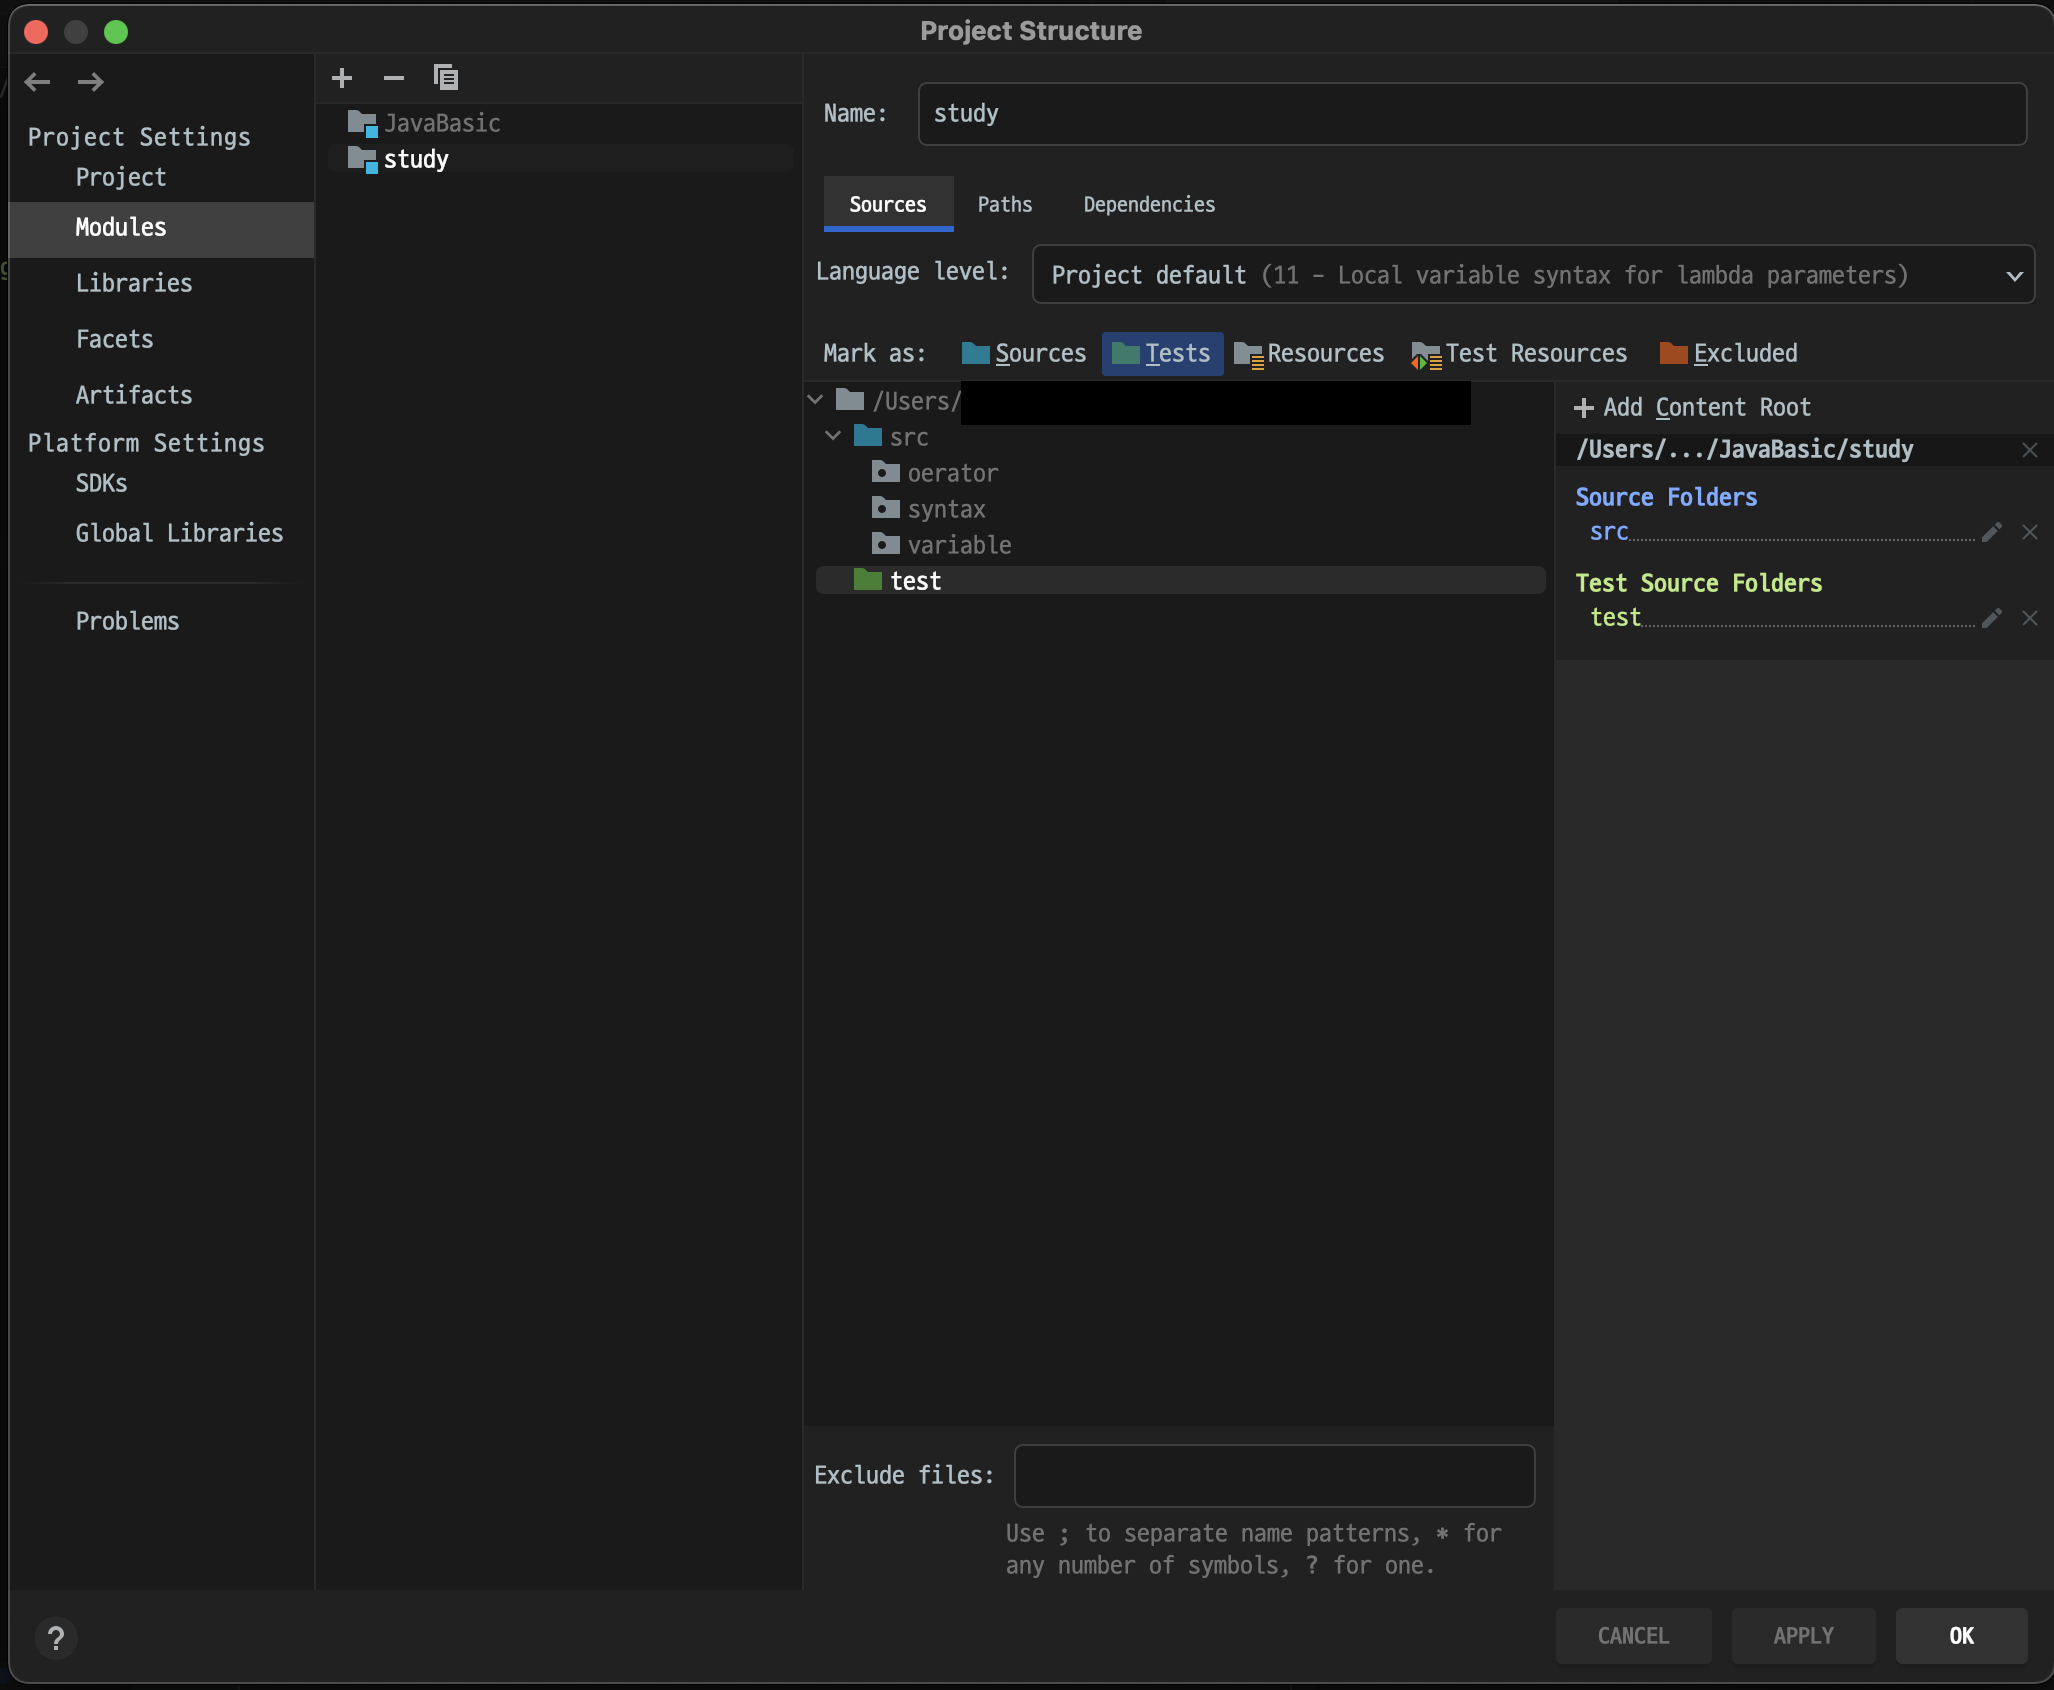
Task: Collapse the /Users root content folder
Action: click(x=816, y=400)
